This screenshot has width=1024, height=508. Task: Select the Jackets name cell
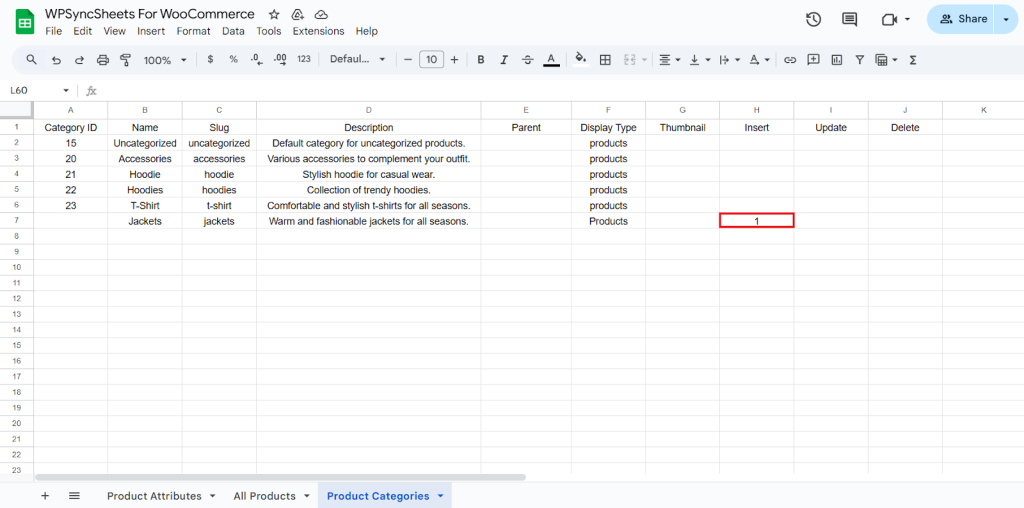[x=145, y=221]
